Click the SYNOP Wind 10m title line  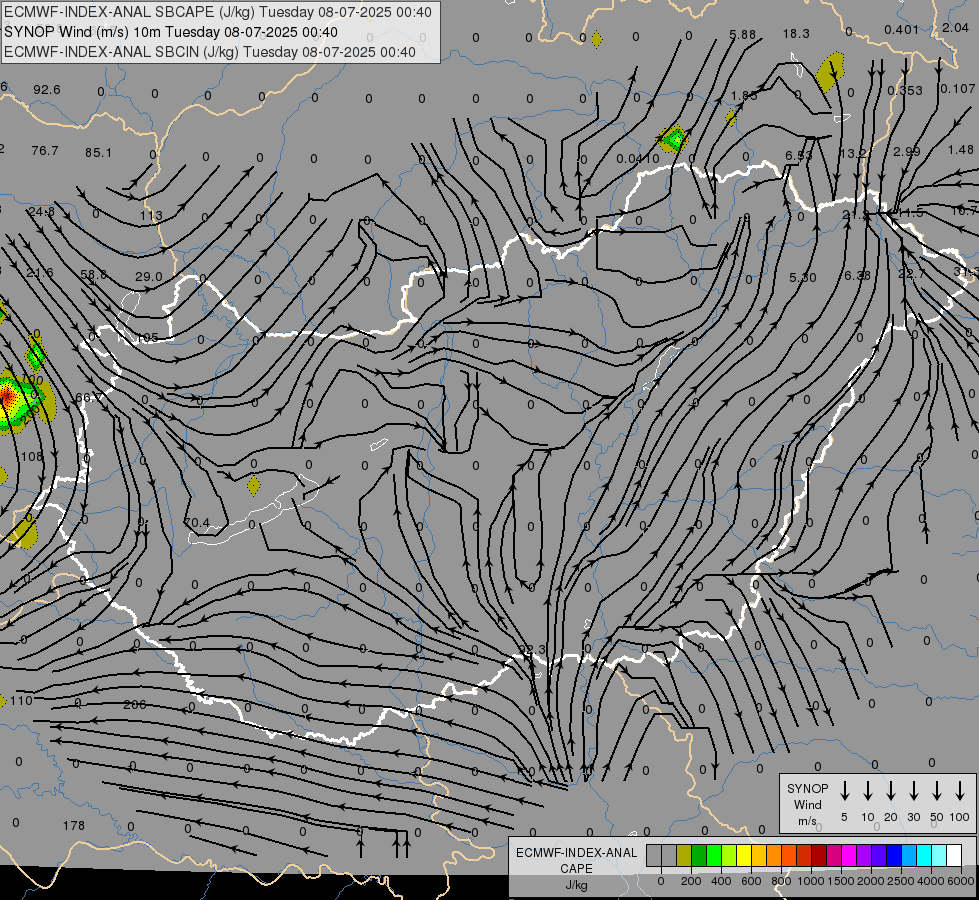[x=171, y=32]
